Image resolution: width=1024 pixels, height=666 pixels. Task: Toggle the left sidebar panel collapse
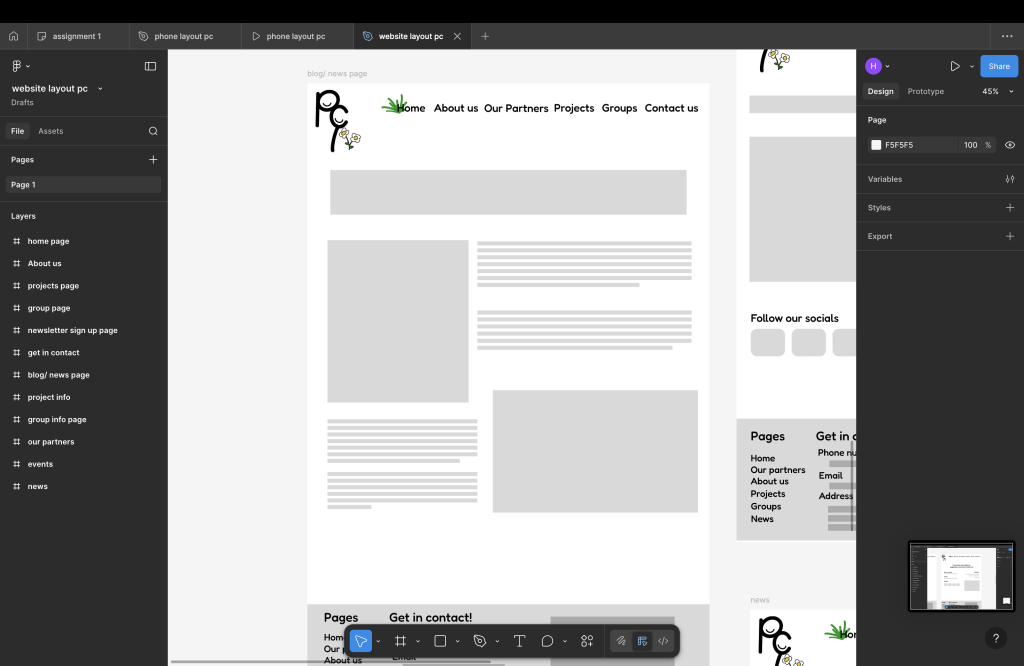[x=150, y=66]
